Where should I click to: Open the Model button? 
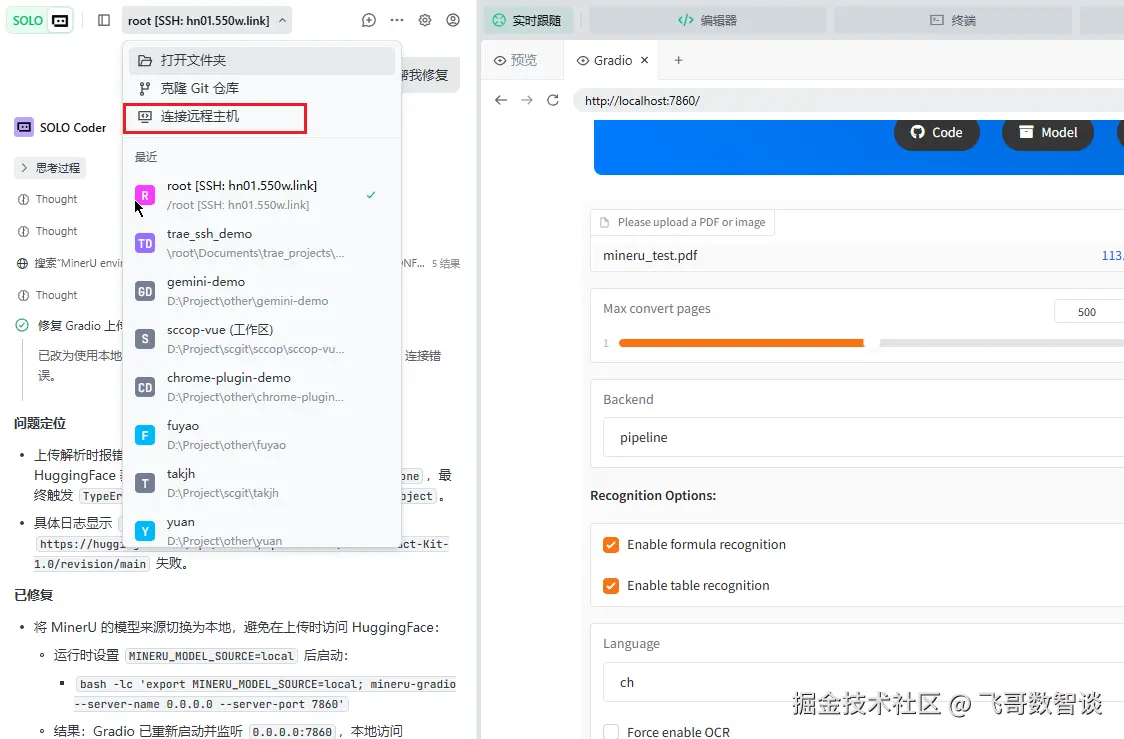[x=1047, y=133]
